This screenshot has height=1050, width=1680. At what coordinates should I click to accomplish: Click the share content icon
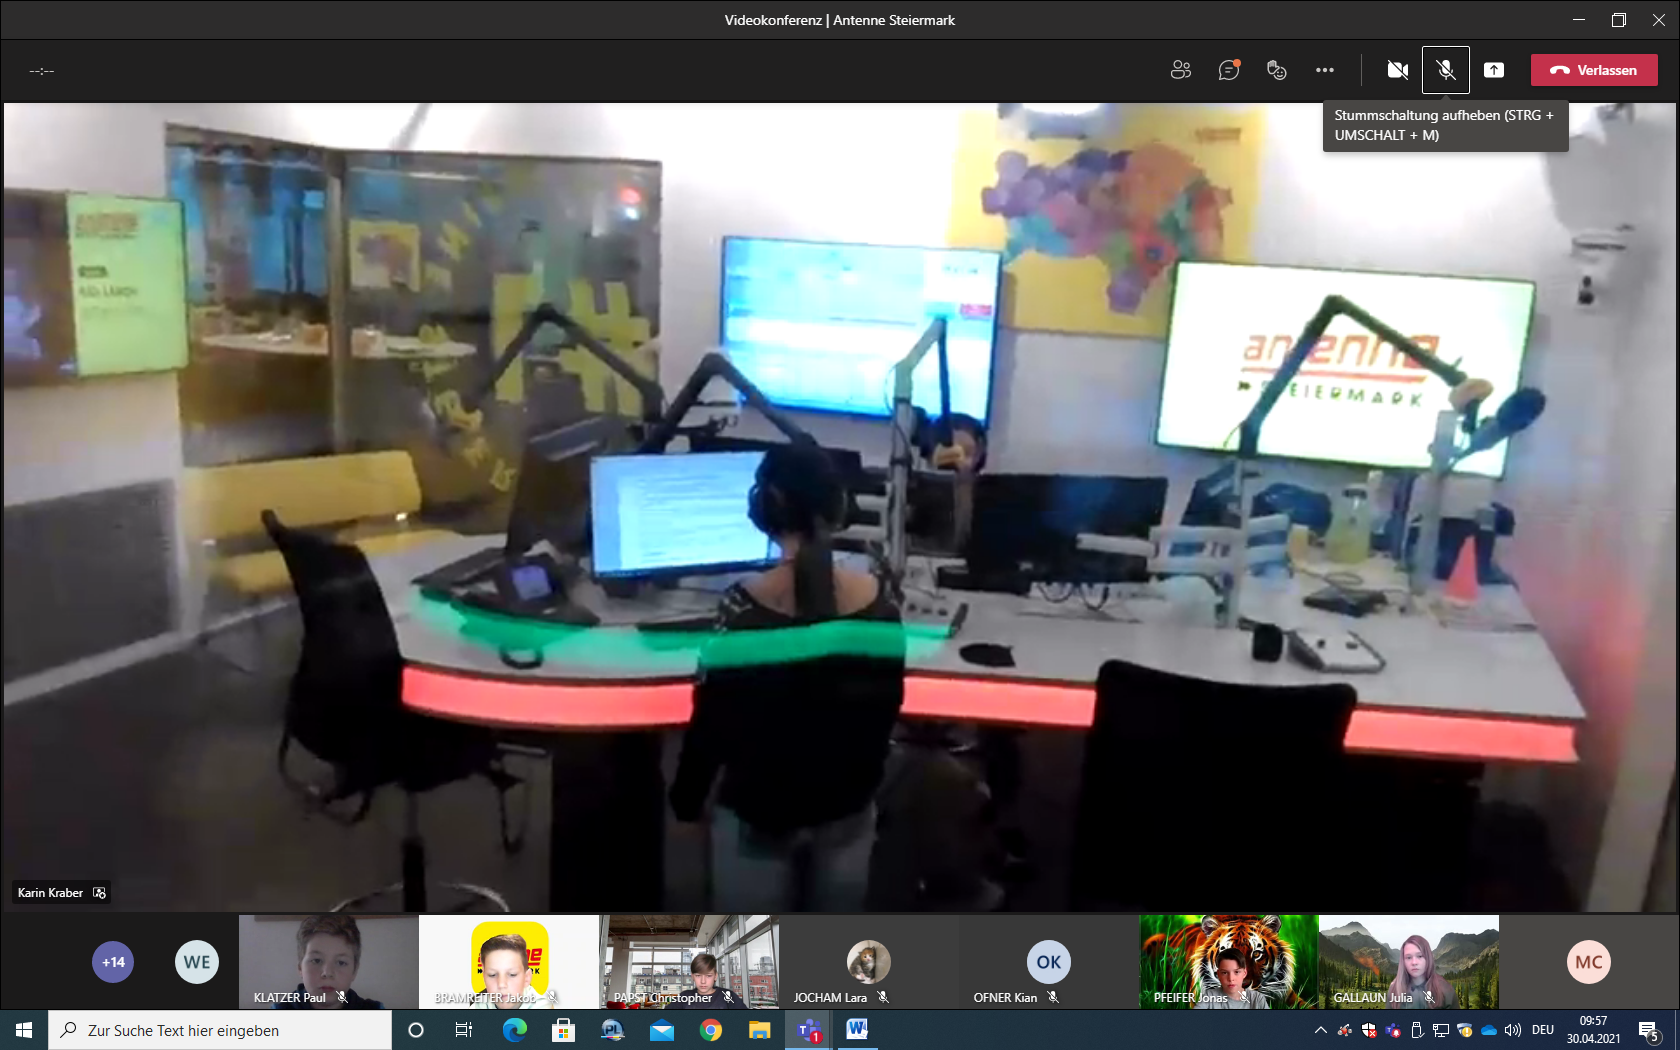(1493, 70)
